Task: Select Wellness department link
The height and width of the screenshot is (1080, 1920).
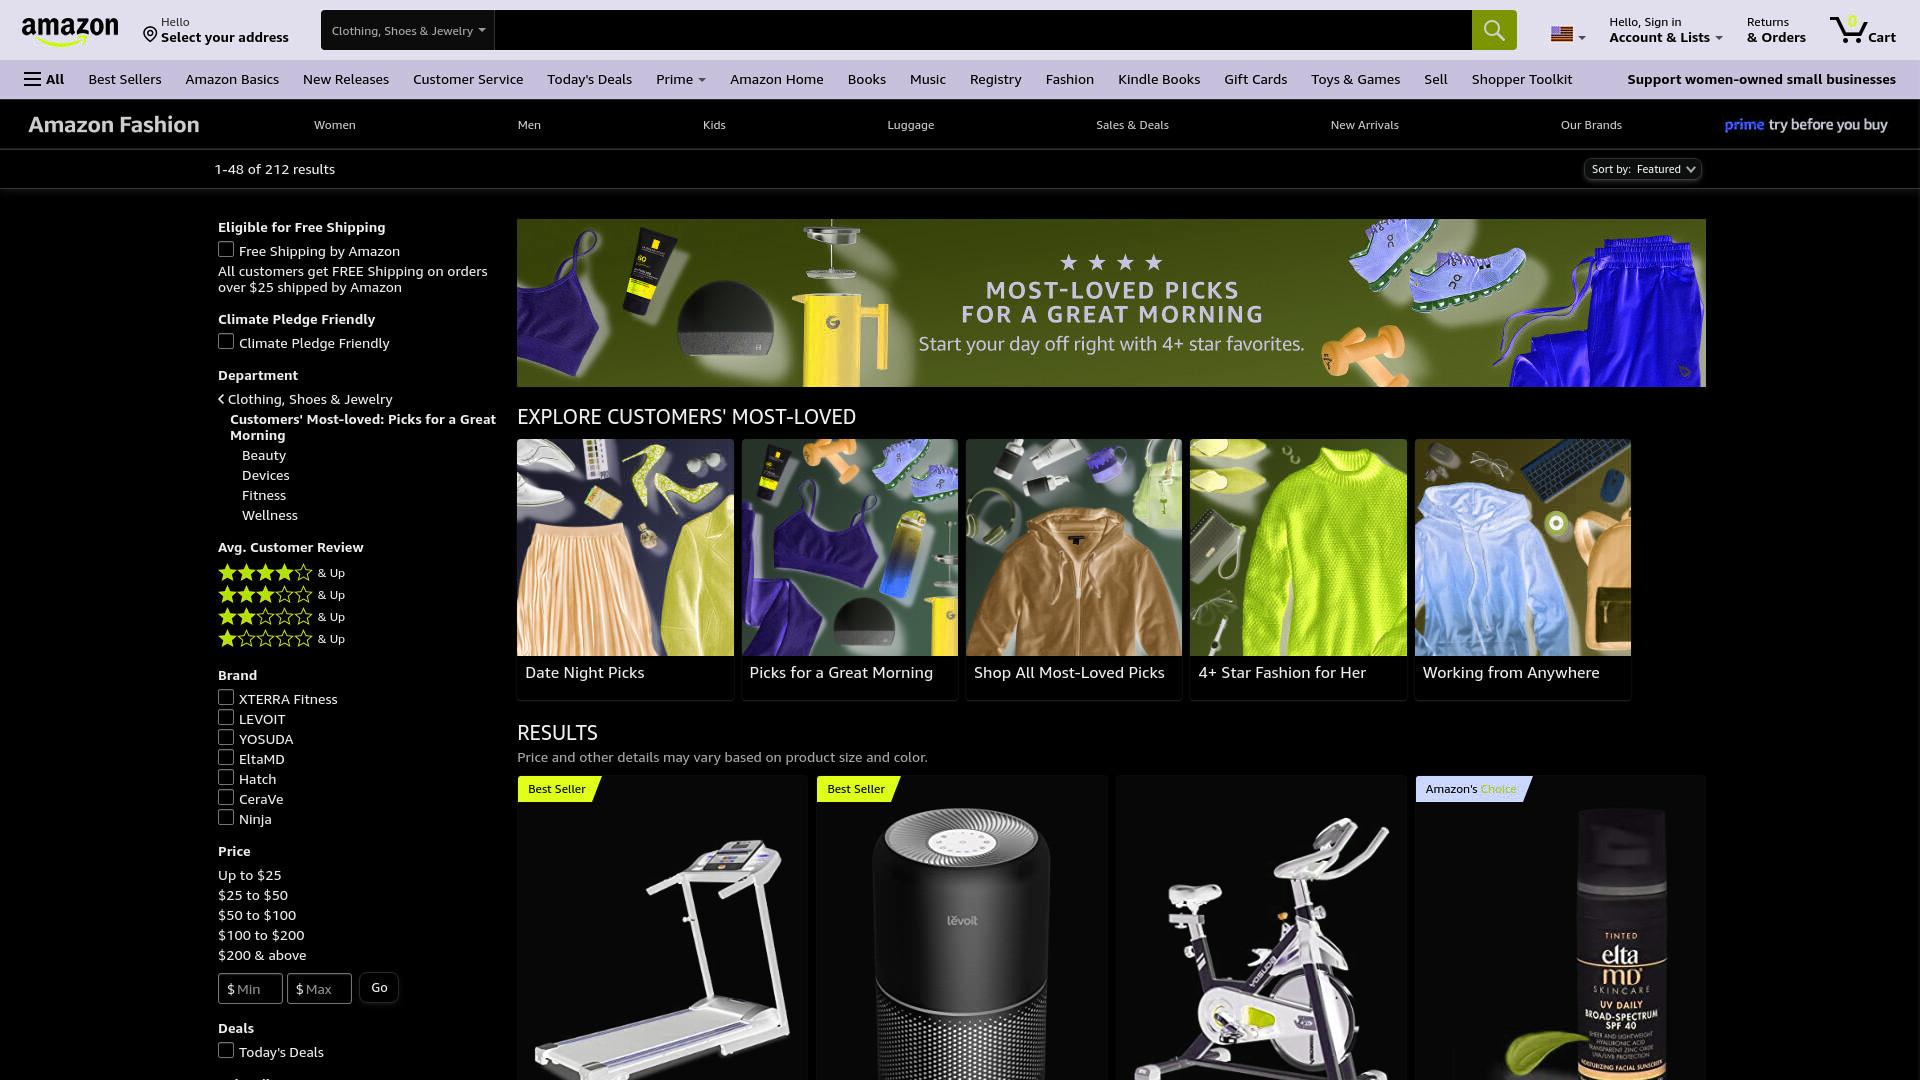Action: click(x=270, y=515)
